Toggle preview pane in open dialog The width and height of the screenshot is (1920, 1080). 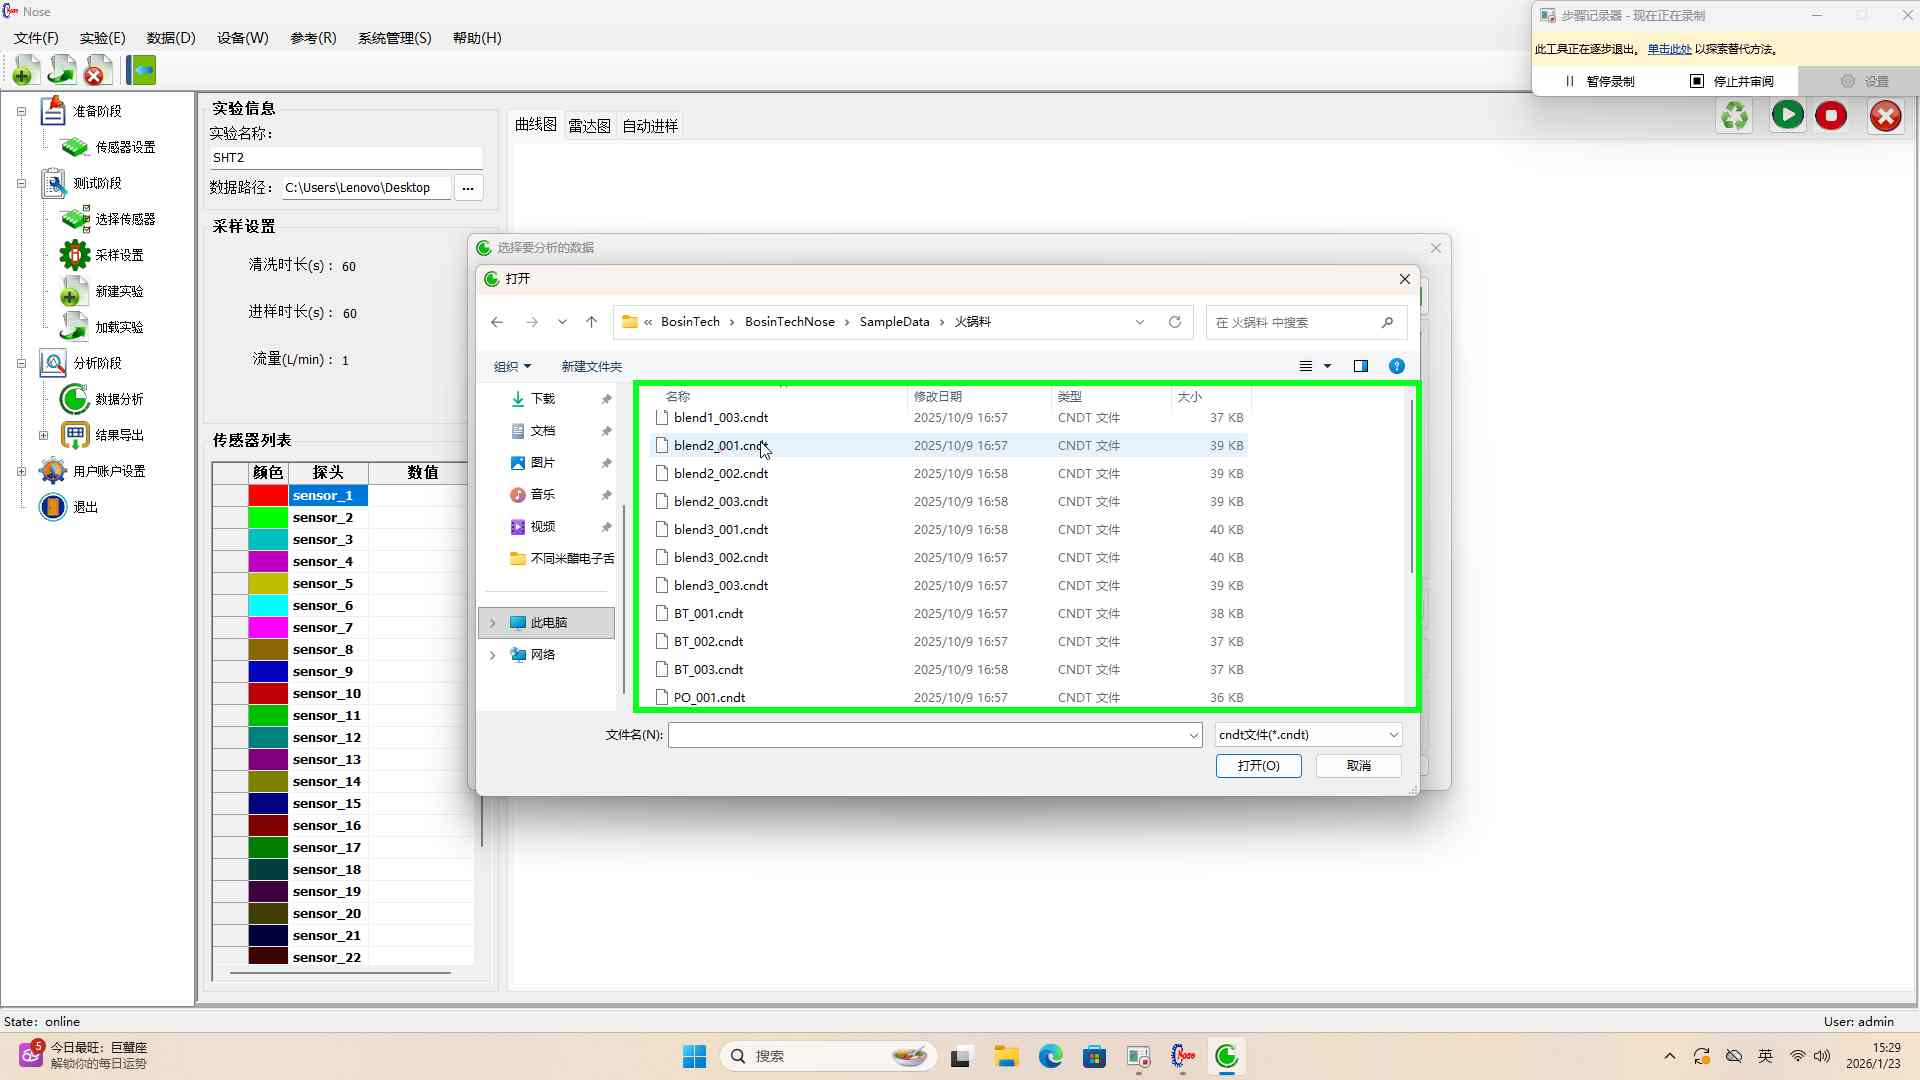pos(1360,366)
